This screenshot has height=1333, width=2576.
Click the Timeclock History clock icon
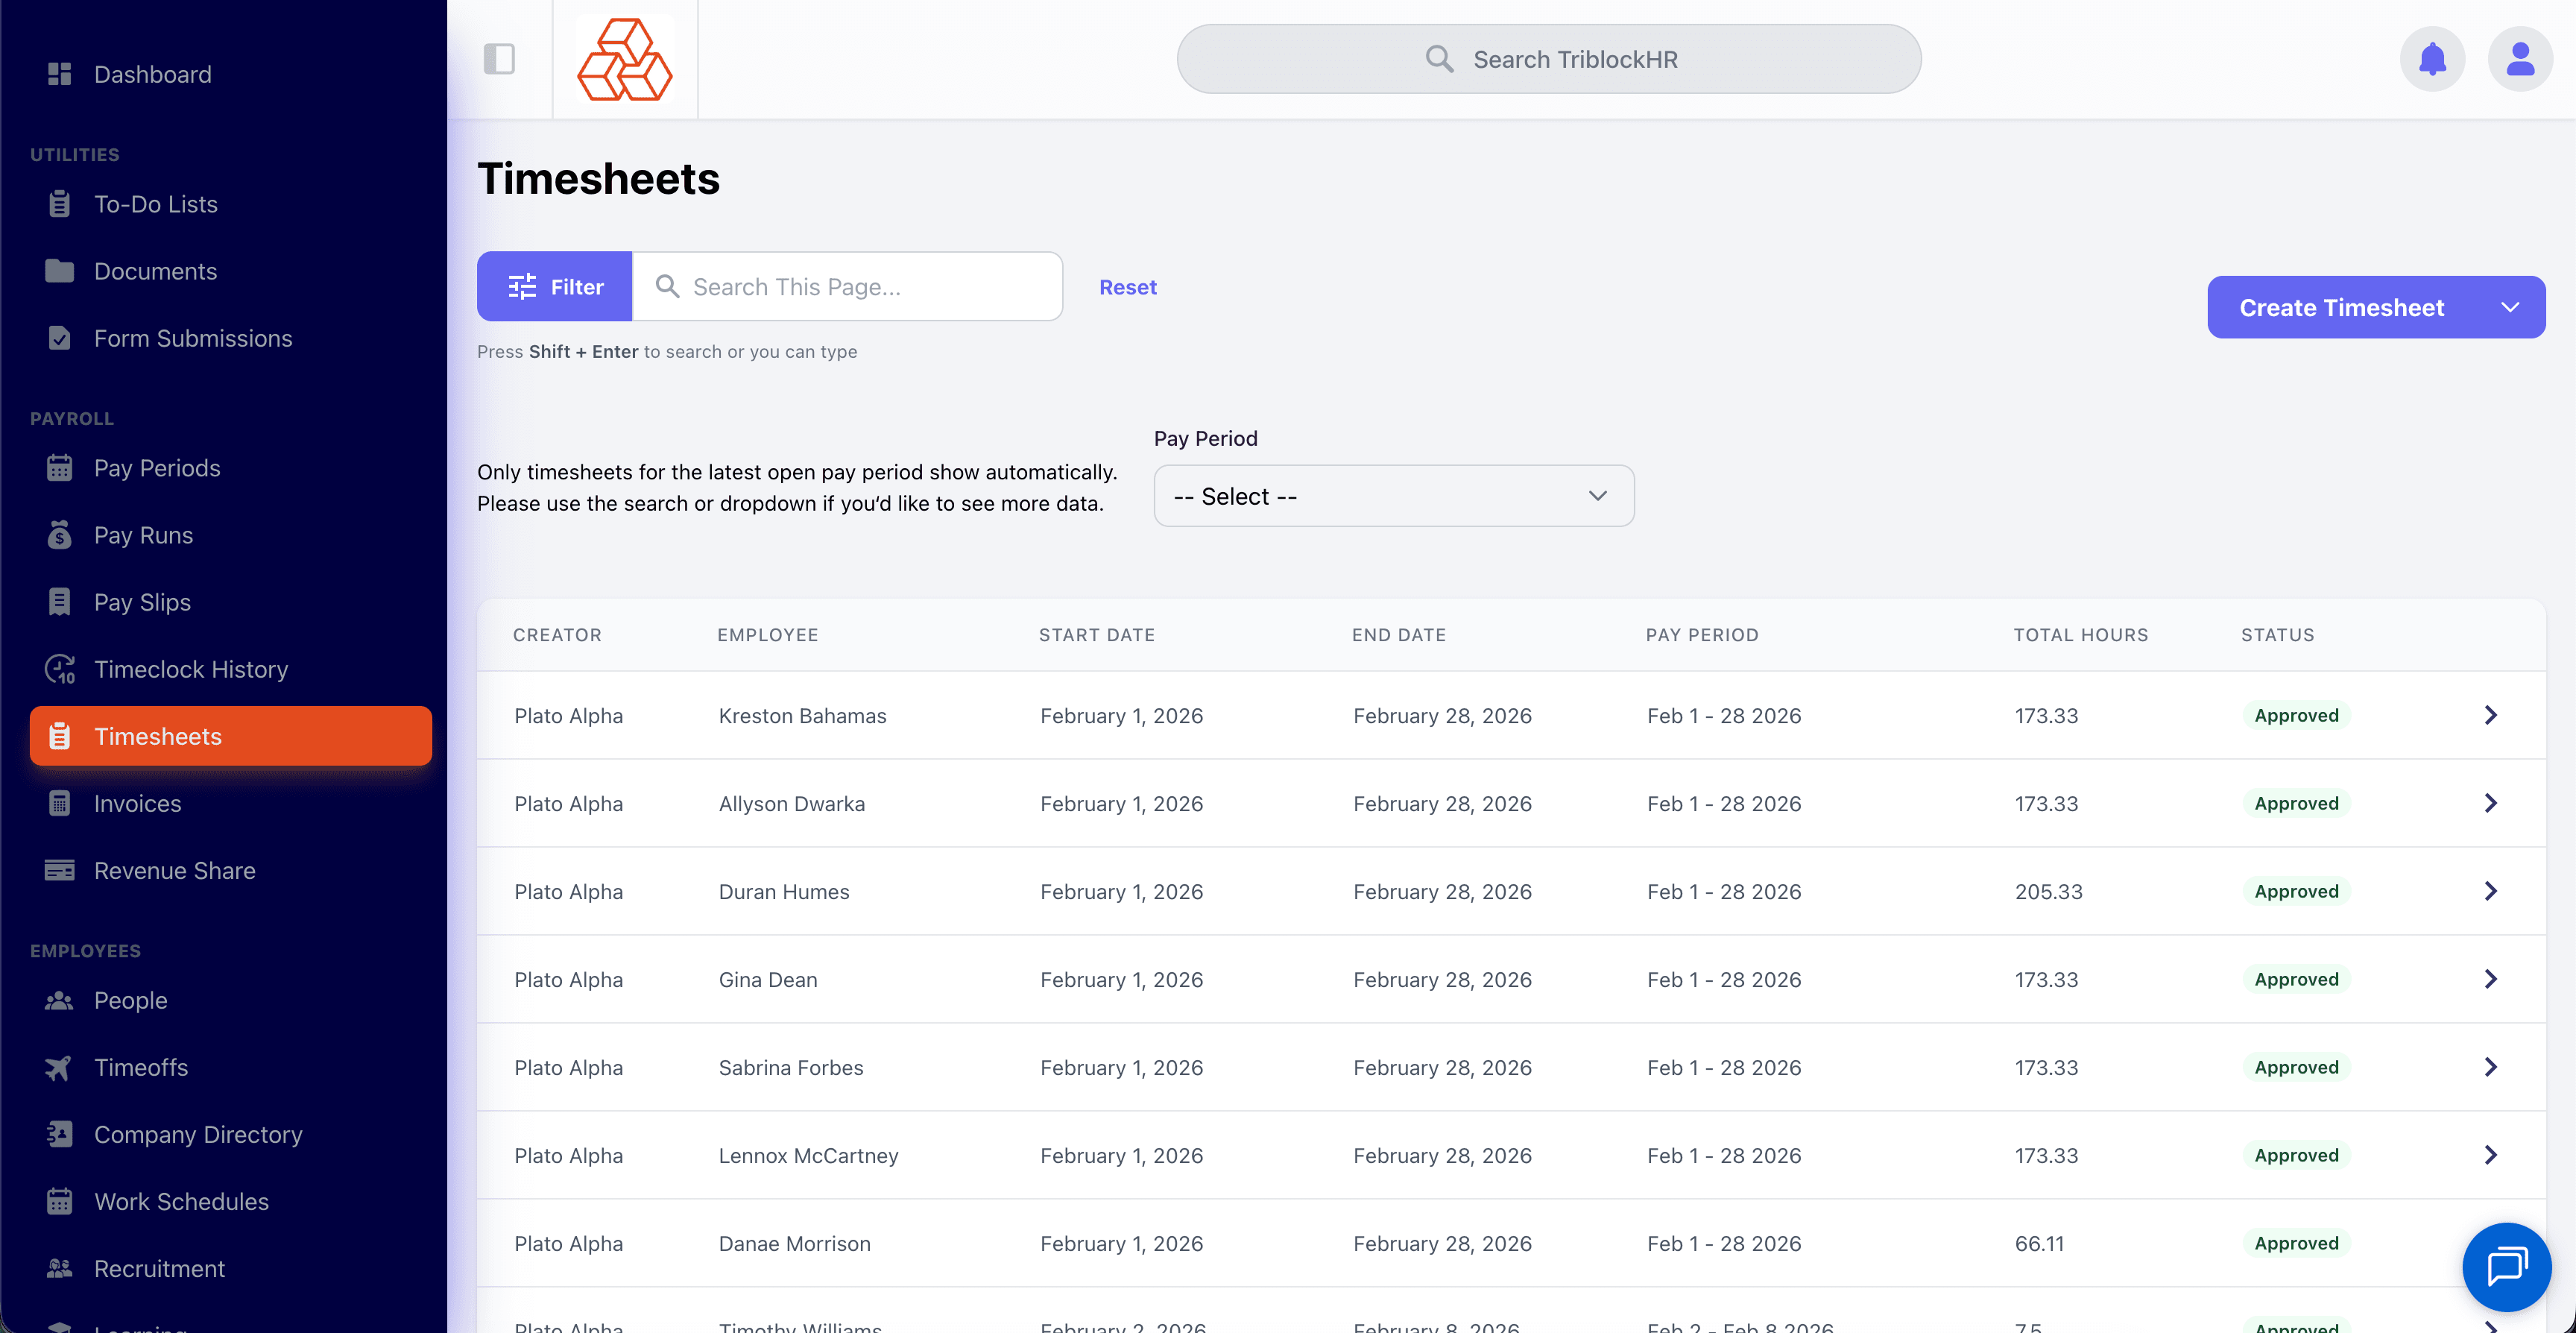click(x=60, y=669)
